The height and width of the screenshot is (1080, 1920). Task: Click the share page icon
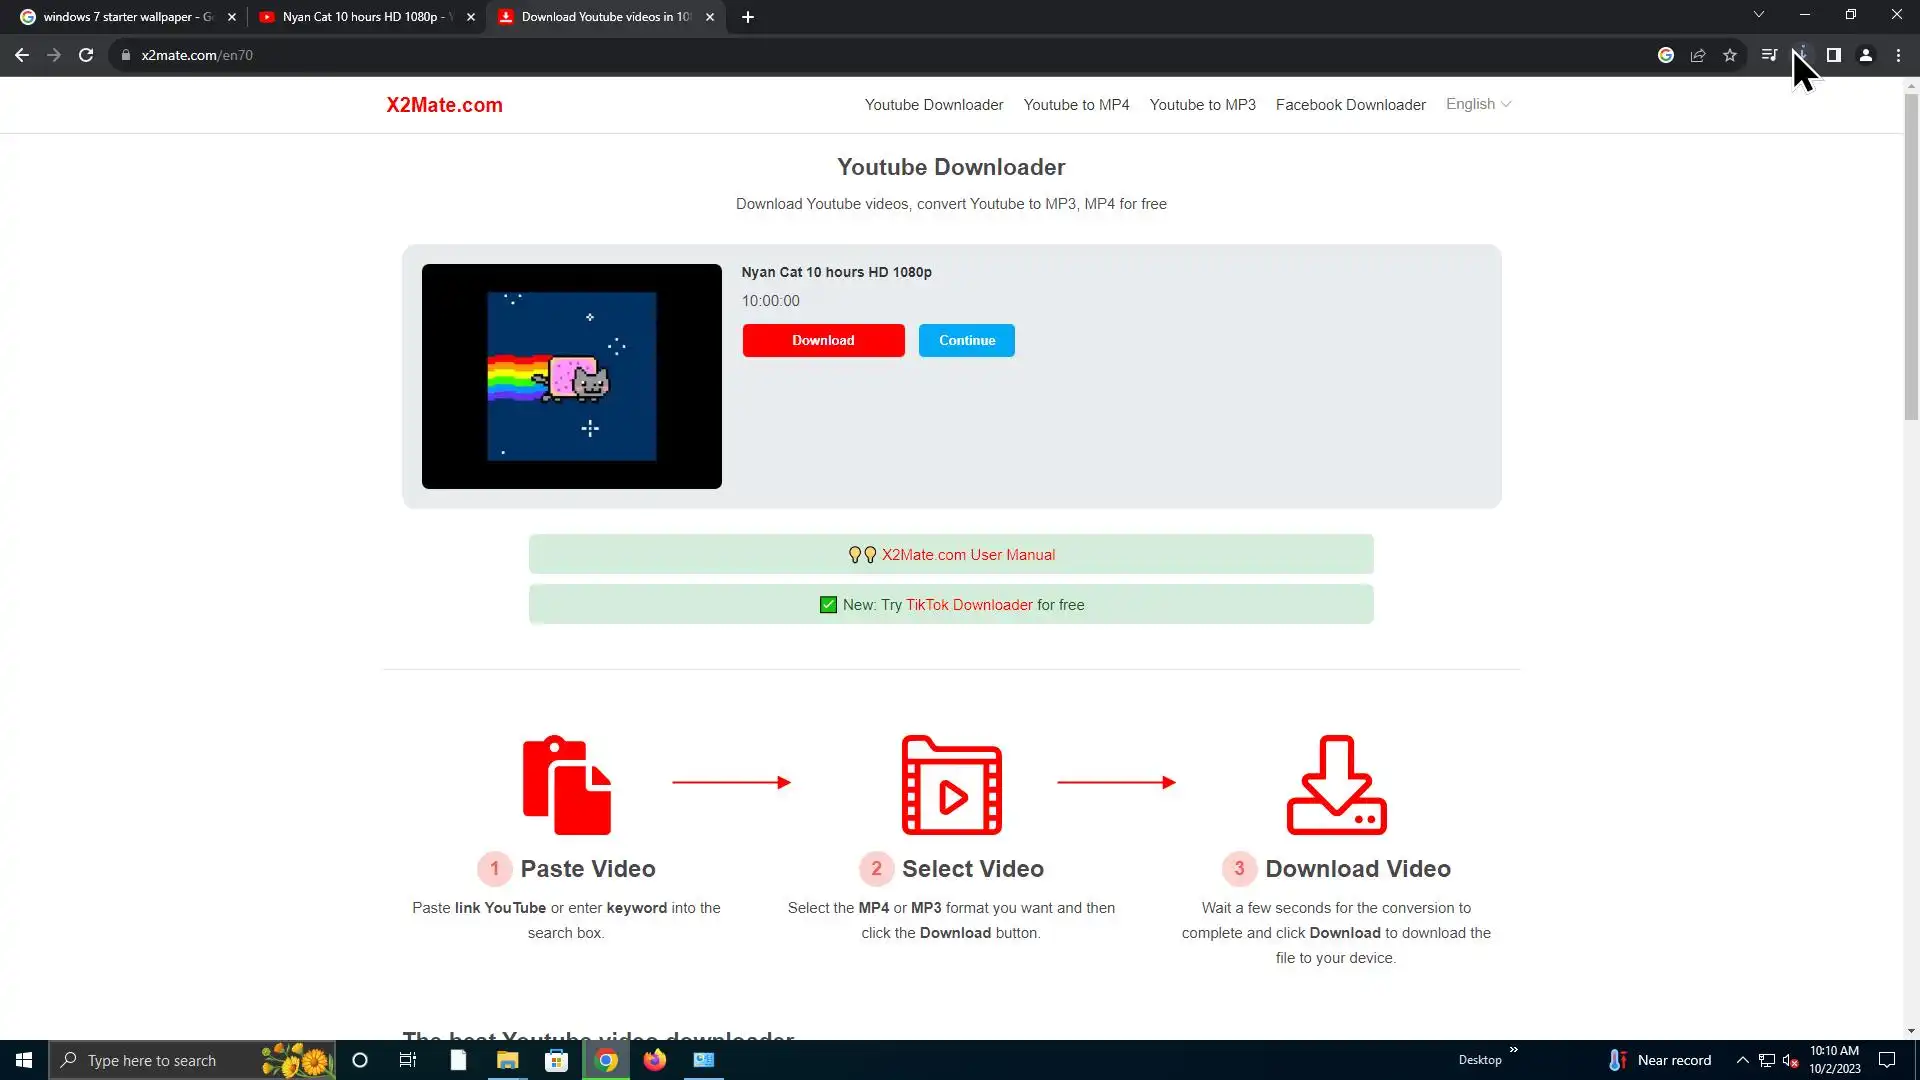tap(1698, 55)
